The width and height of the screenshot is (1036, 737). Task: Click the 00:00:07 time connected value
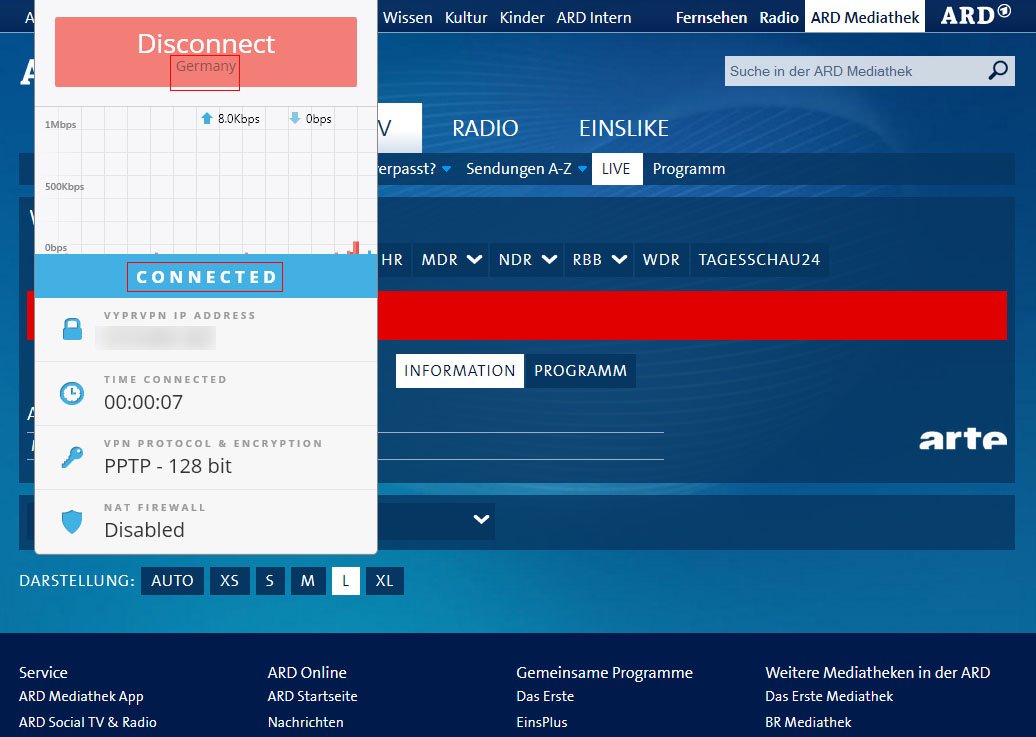[143, 402]
